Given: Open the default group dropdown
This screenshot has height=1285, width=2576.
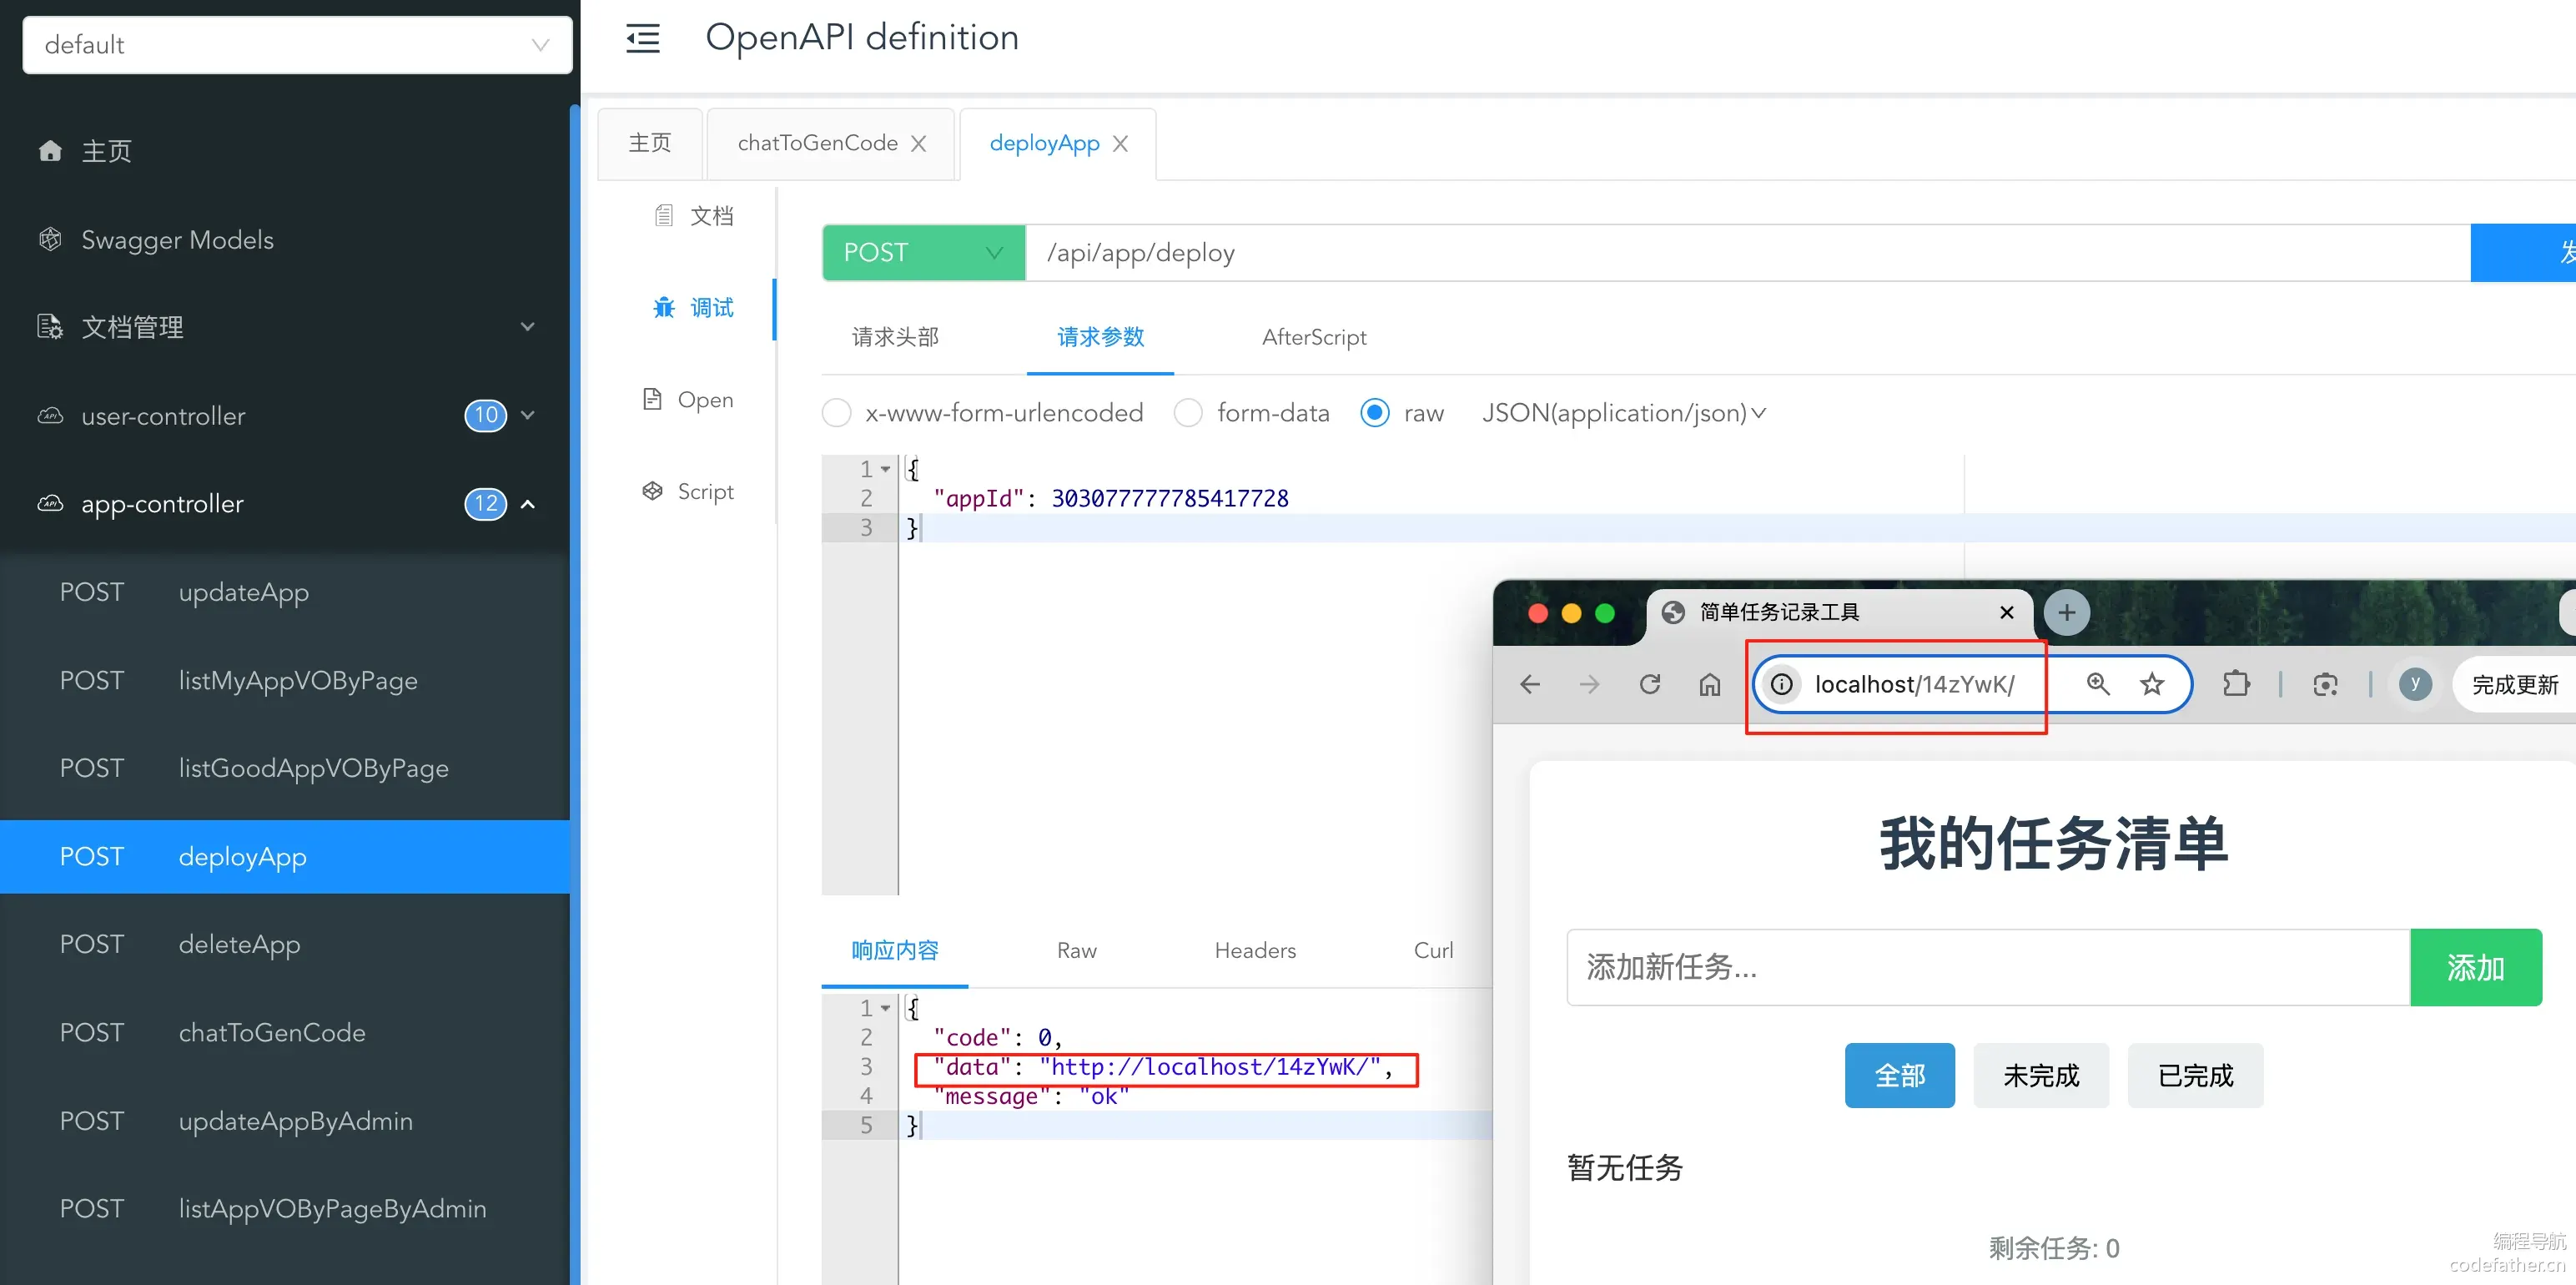Looking at the screenshot, I should coord(297,45).
